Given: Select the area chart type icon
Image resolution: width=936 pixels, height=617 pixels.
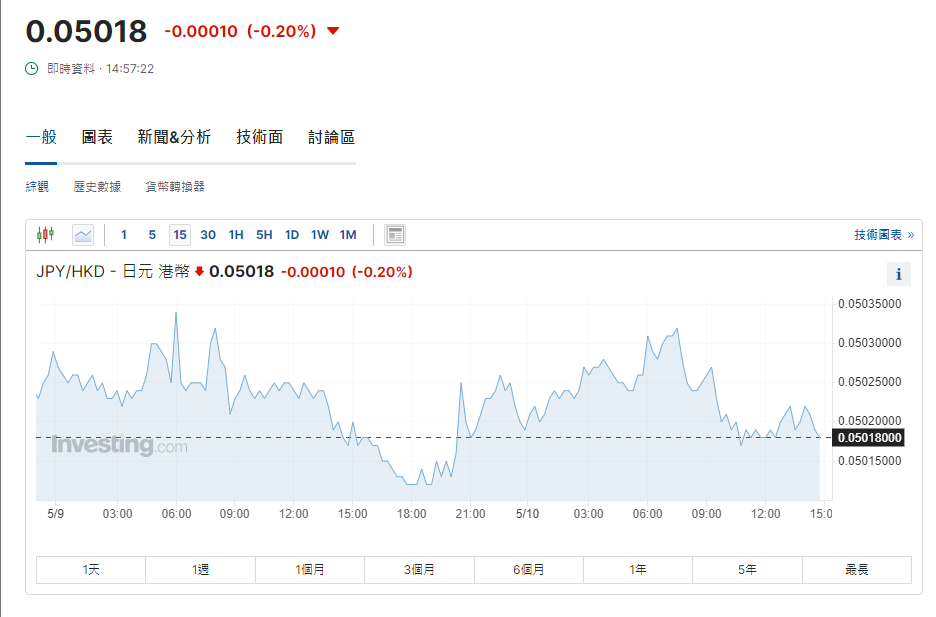Looking at the screenshot, I should click(x=83, y=235).
